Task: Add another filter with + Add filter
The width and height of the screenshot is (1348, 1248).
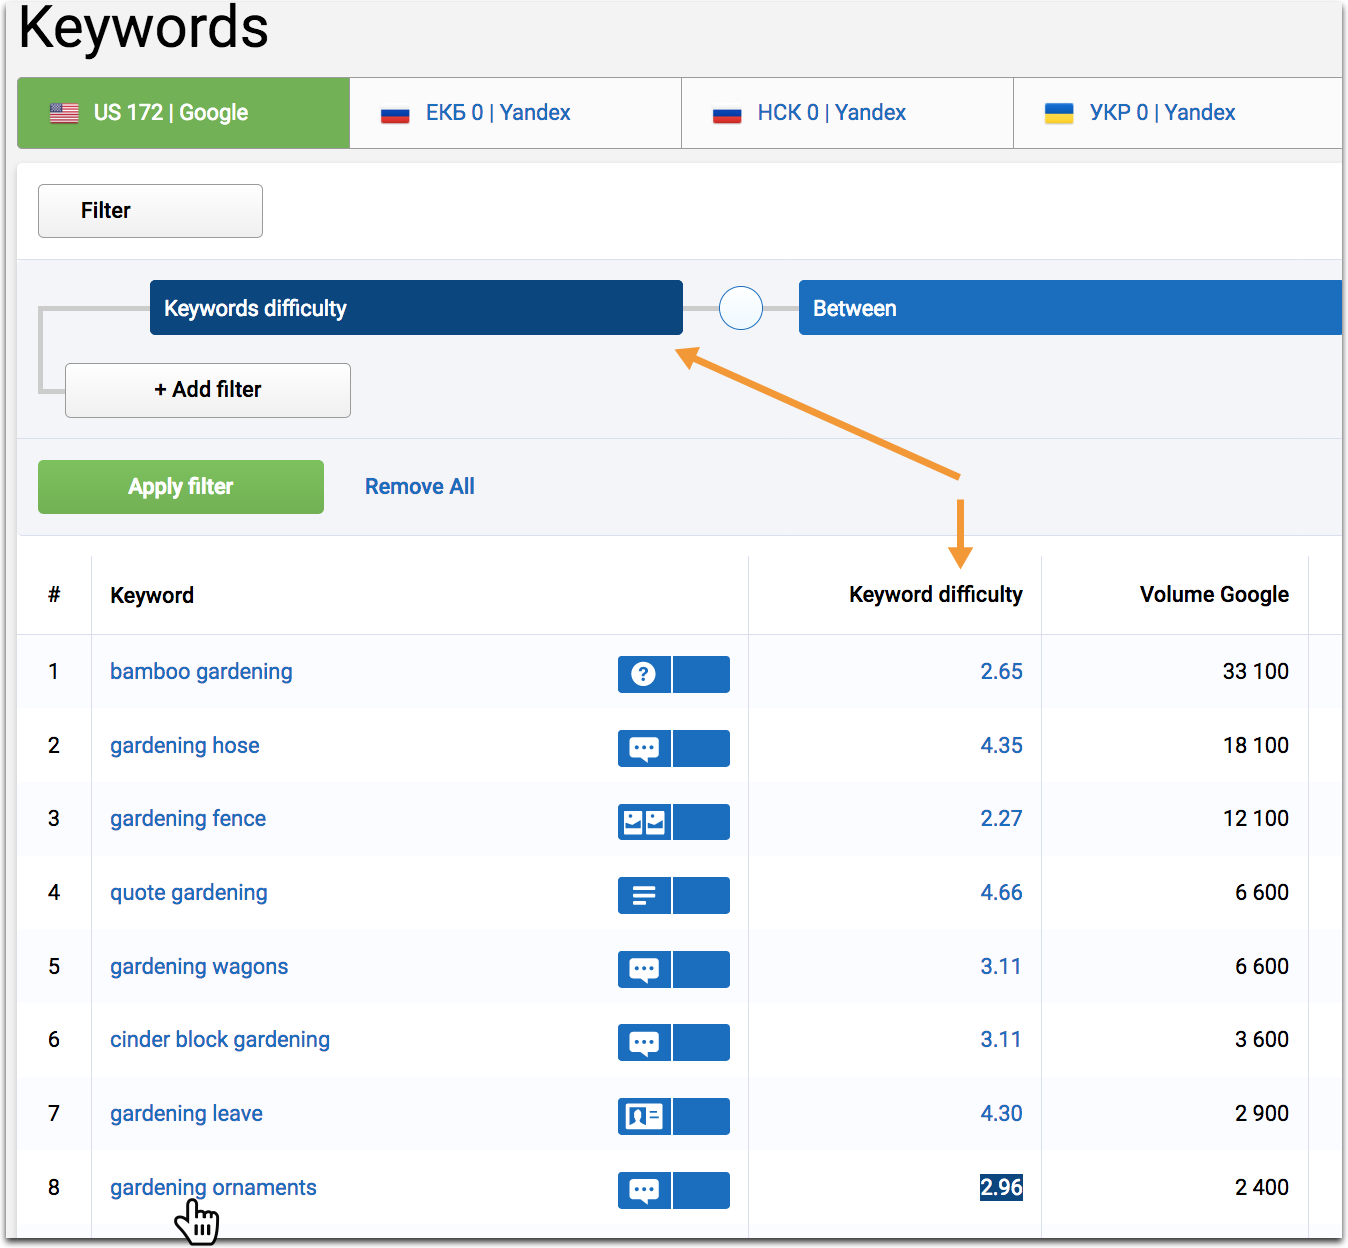Action: 208,390
